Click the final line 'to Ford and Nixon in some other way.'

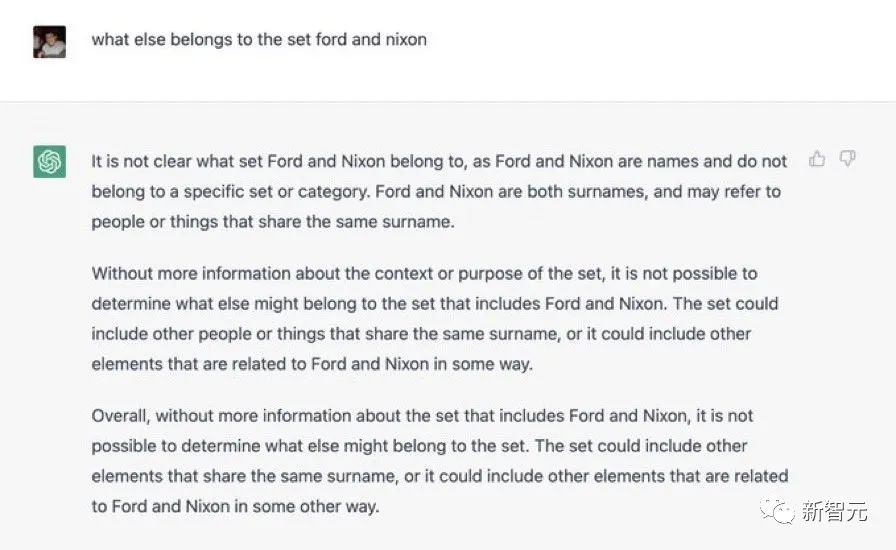[235, 507]
